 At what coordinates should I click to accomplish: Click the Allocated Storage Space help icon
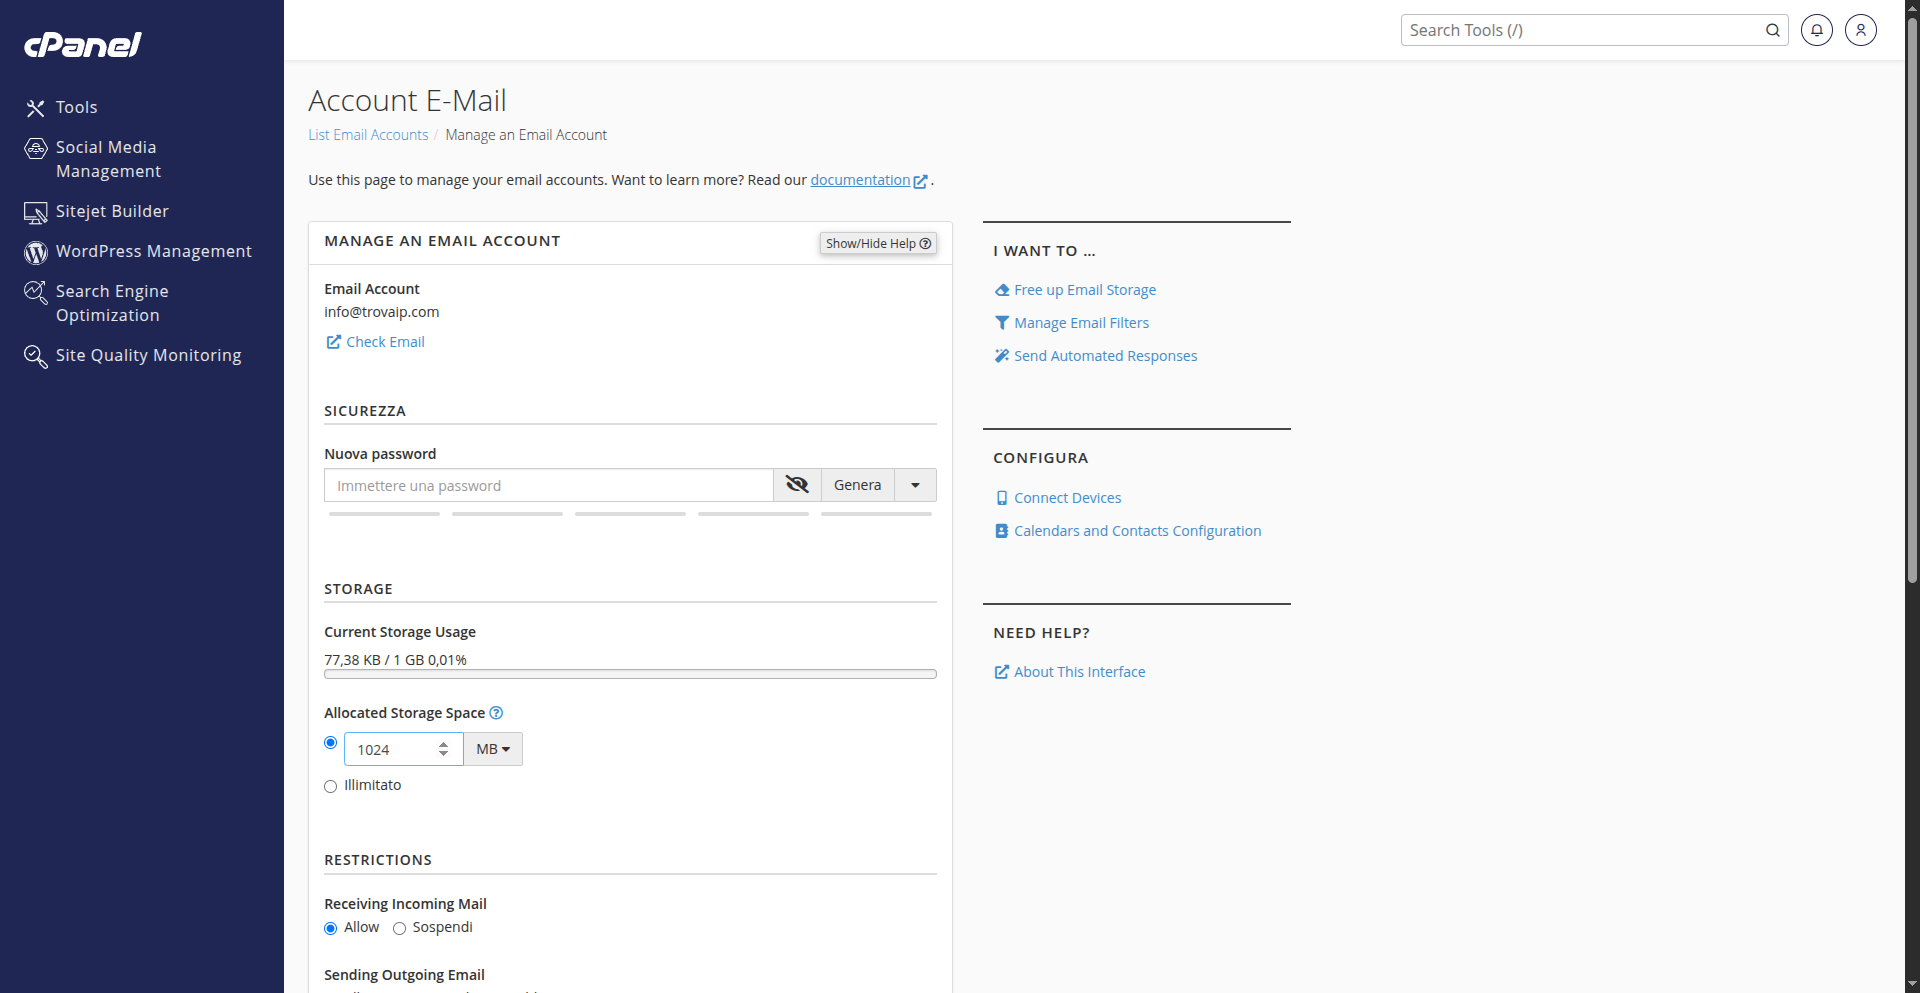[496, 713]
